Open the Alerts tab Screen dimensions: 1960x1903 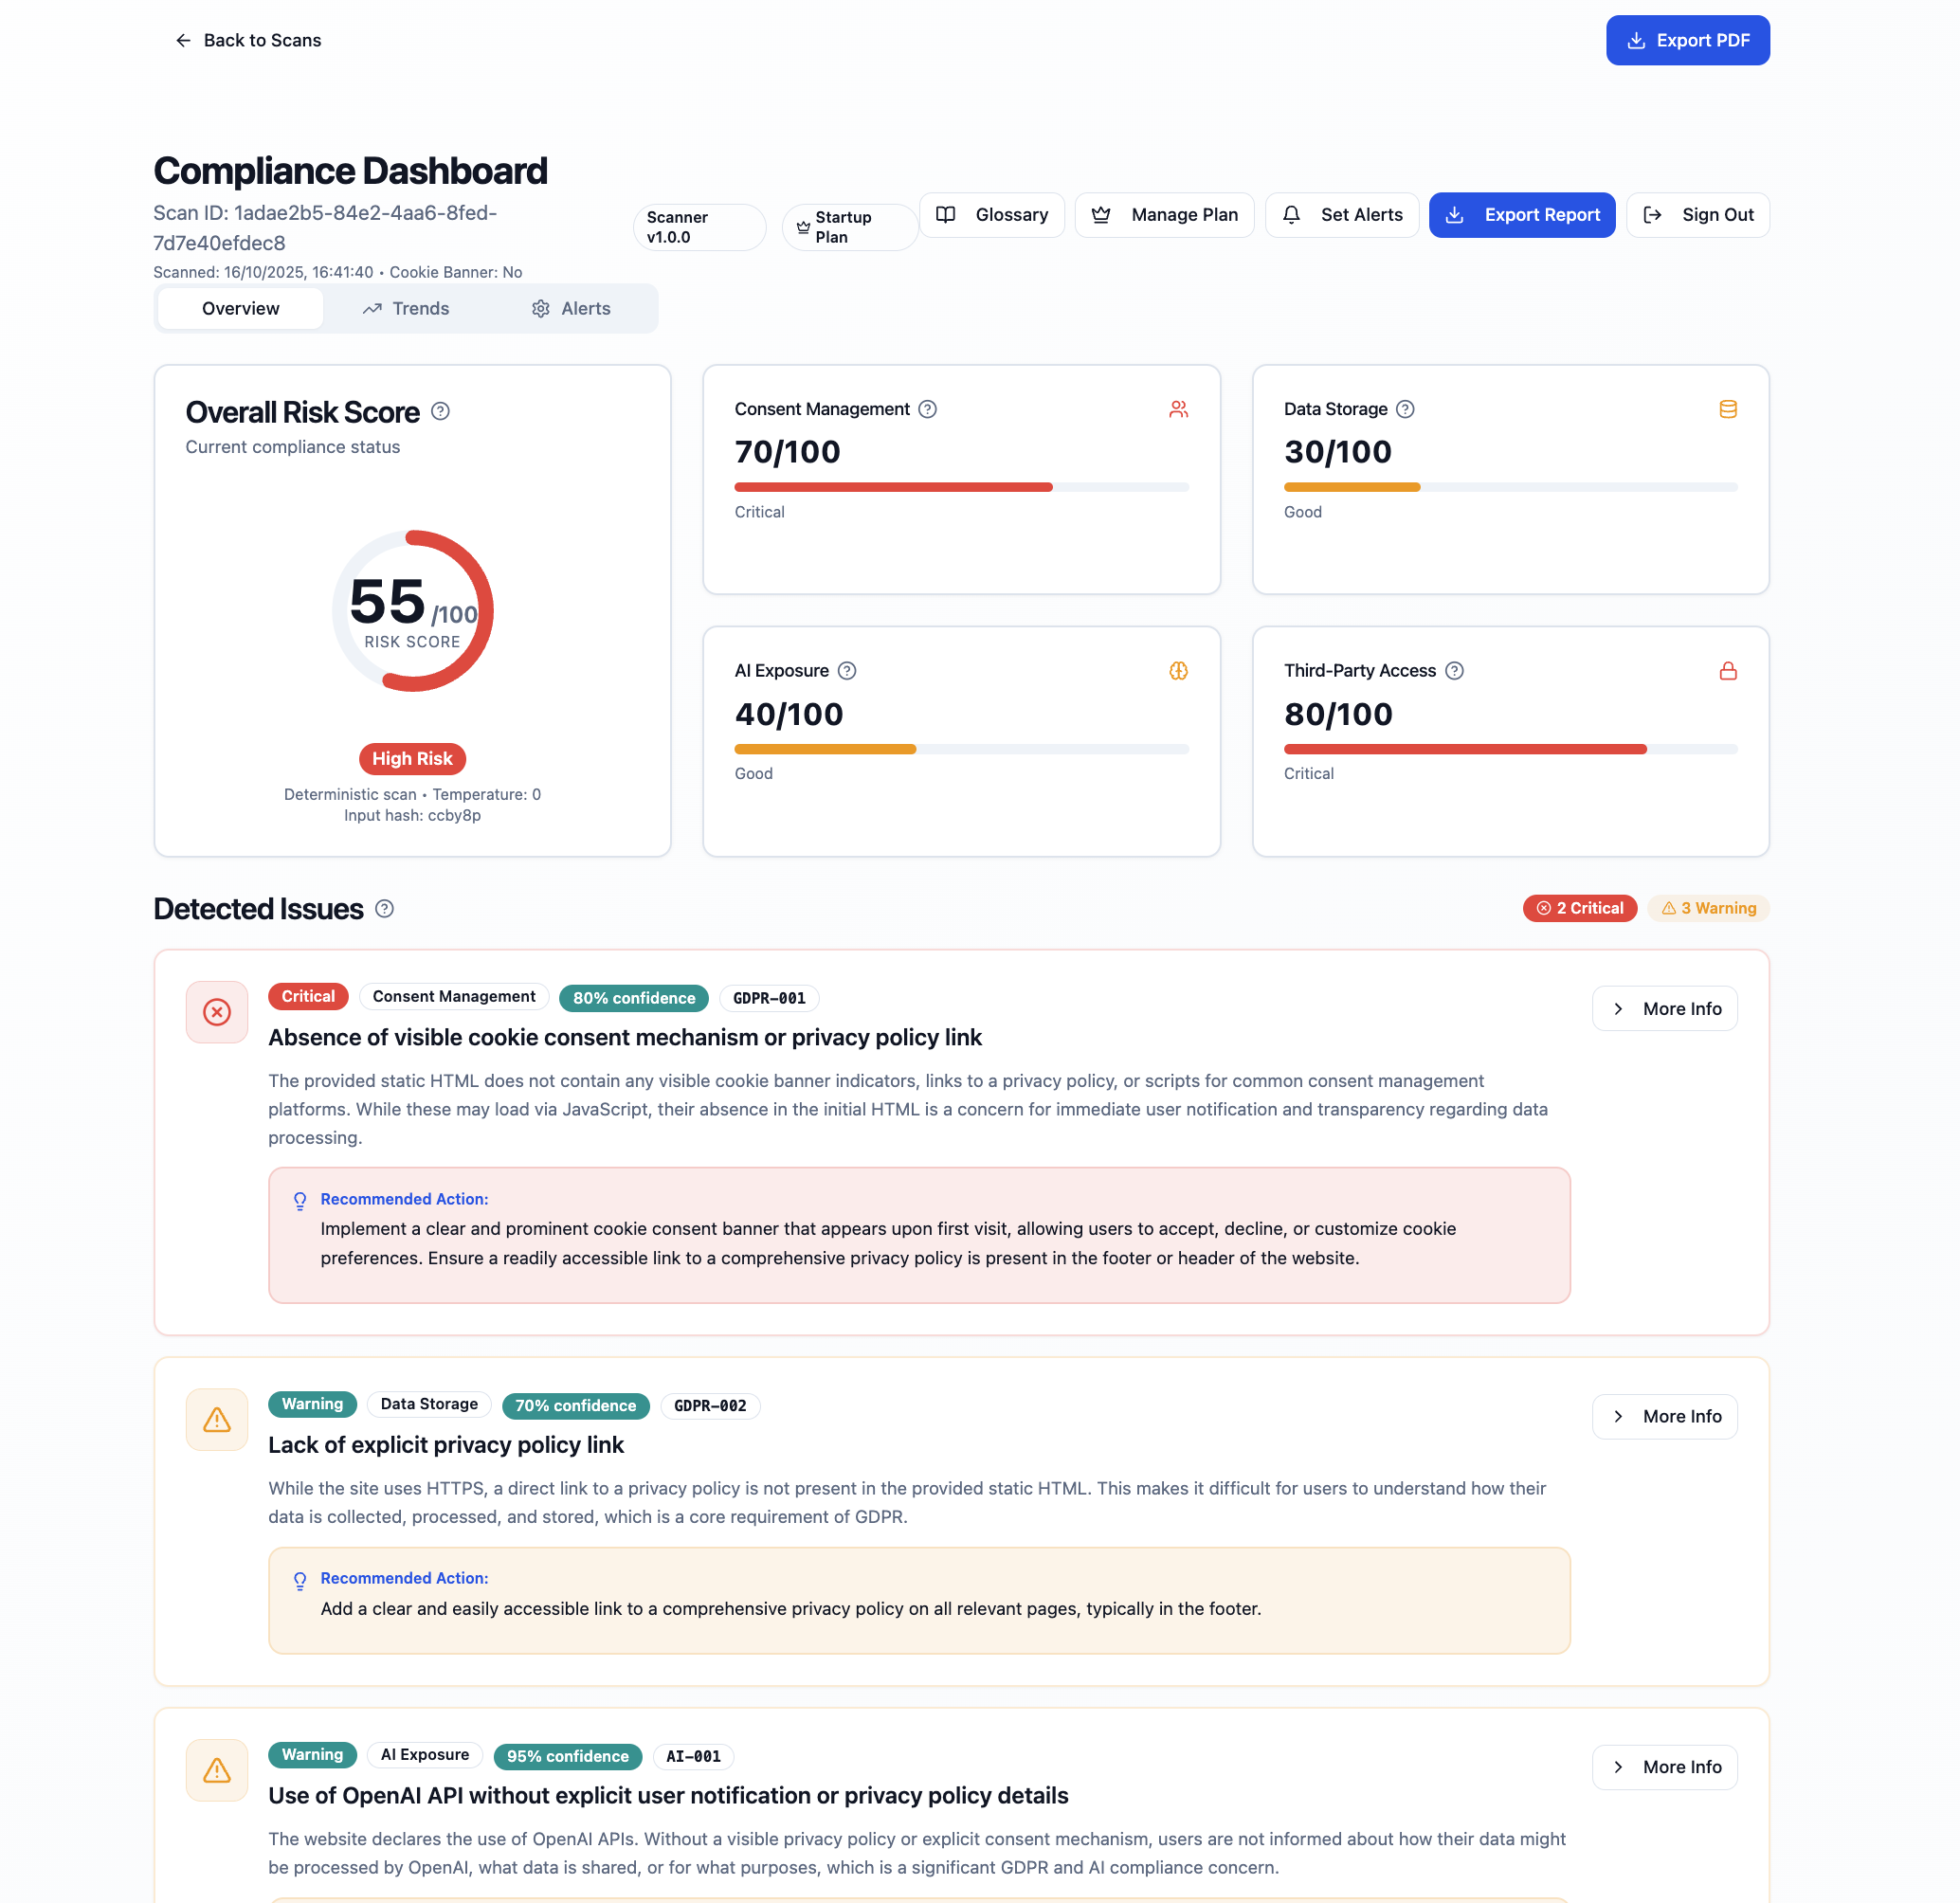click(x=571, y=308)
